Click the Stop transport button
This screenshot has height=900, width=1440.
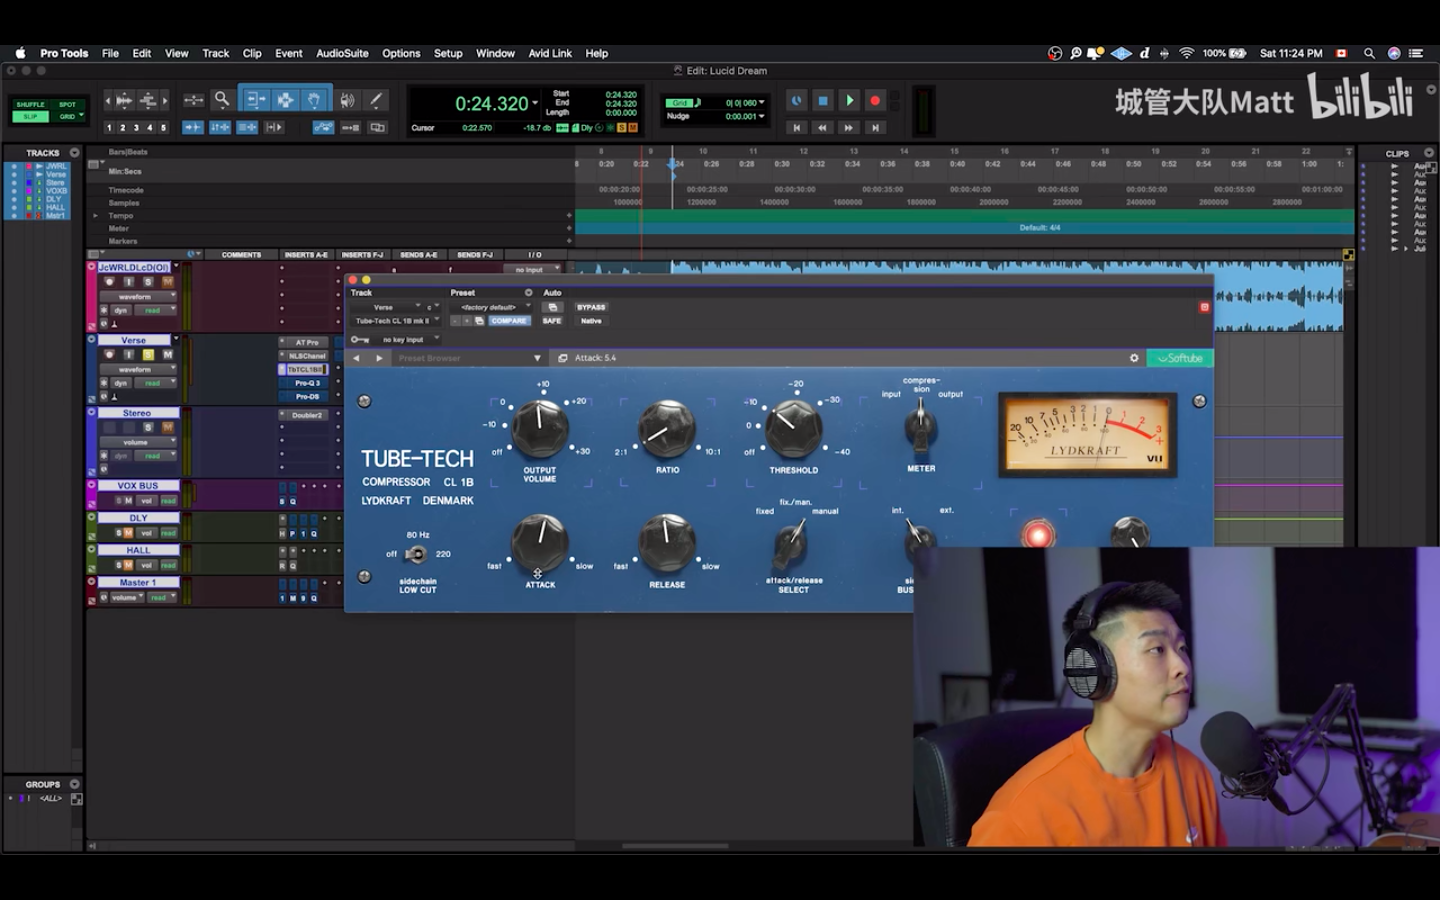pyautogui.click(x=823, y=101)
